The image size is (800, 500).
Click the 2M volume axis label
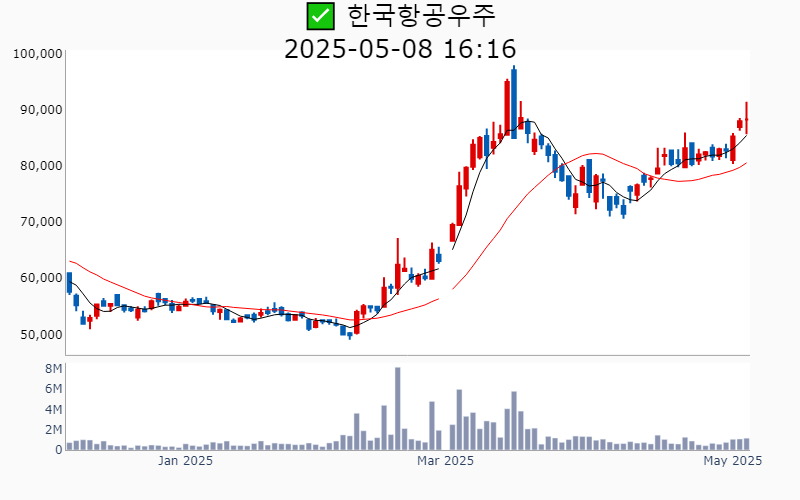coord(54,430)
